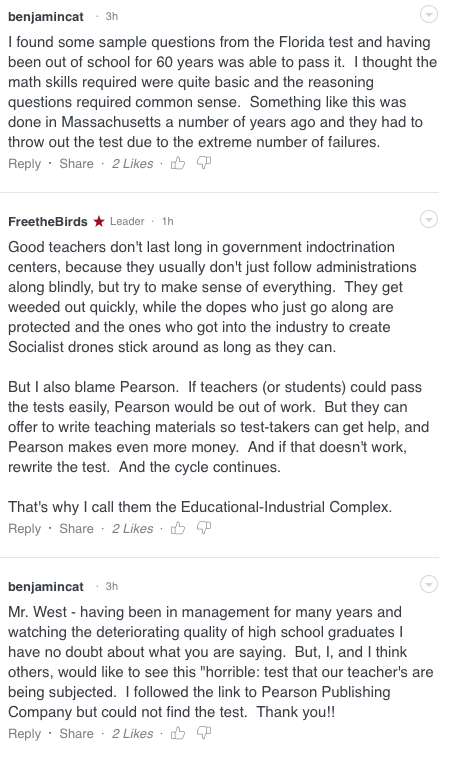Open options dropdown on FreetheBirds comment
456x761 pixels.
click(429, 219)
